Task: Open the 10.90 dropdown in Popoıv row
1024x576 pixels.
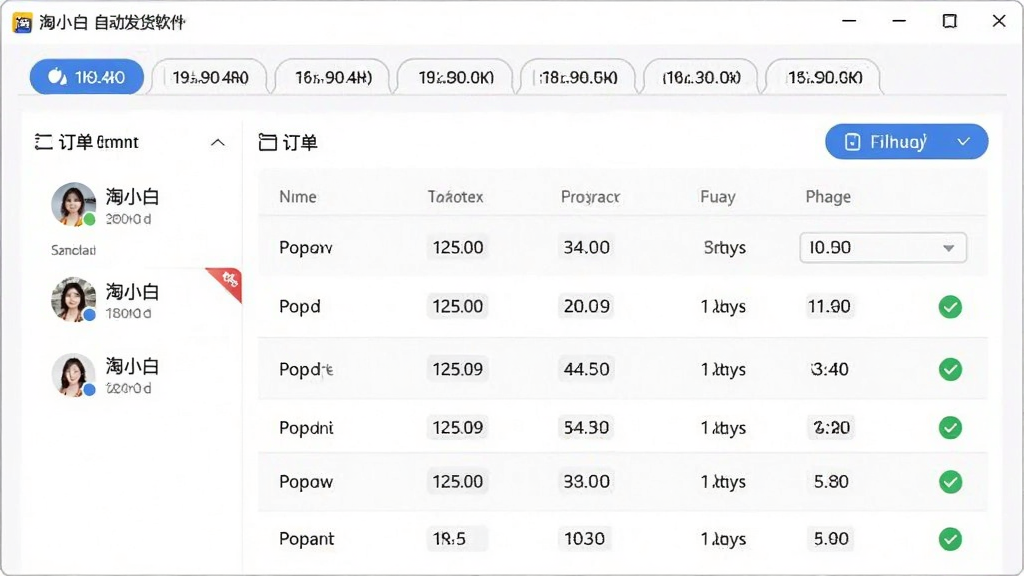Action: point(883,248)
